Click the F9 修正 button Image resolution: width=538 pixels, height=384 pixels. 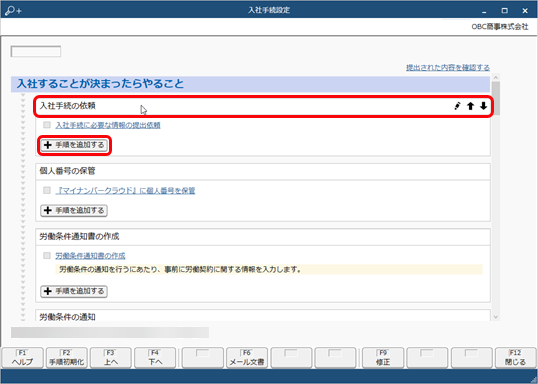(383, 358)
